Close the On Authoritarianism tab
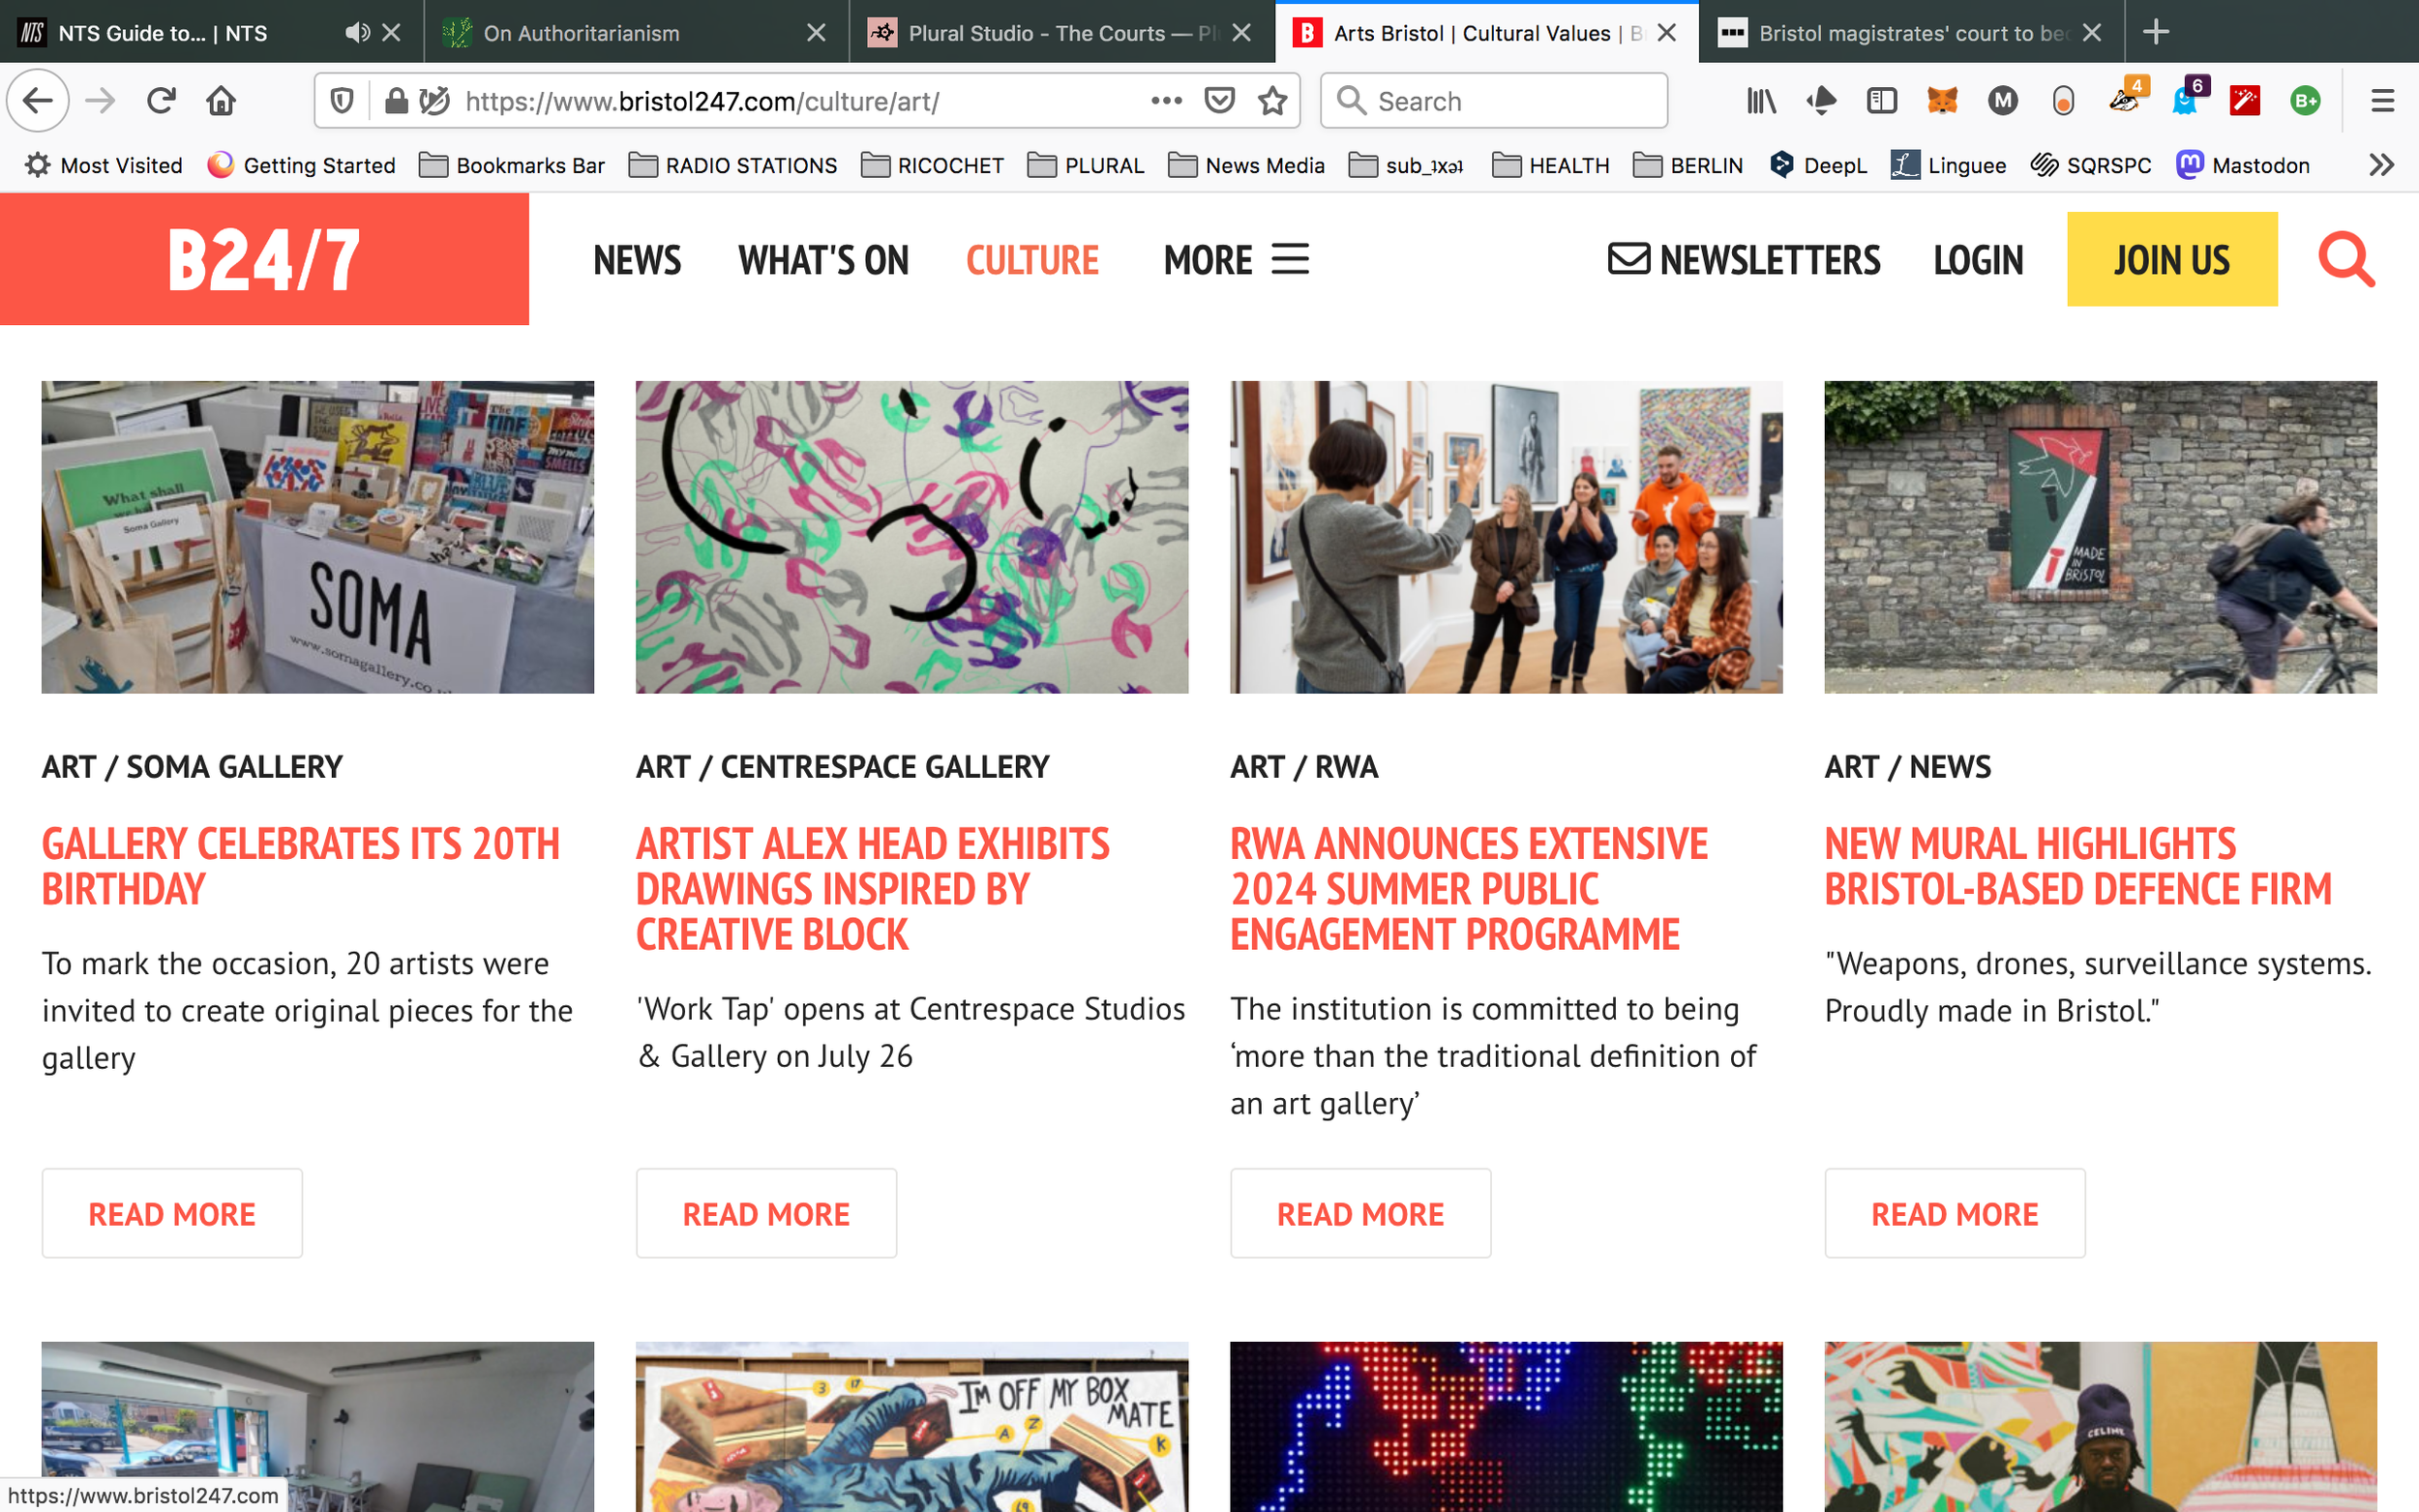Viewport: 2419px width, 1512px height. 816,33
